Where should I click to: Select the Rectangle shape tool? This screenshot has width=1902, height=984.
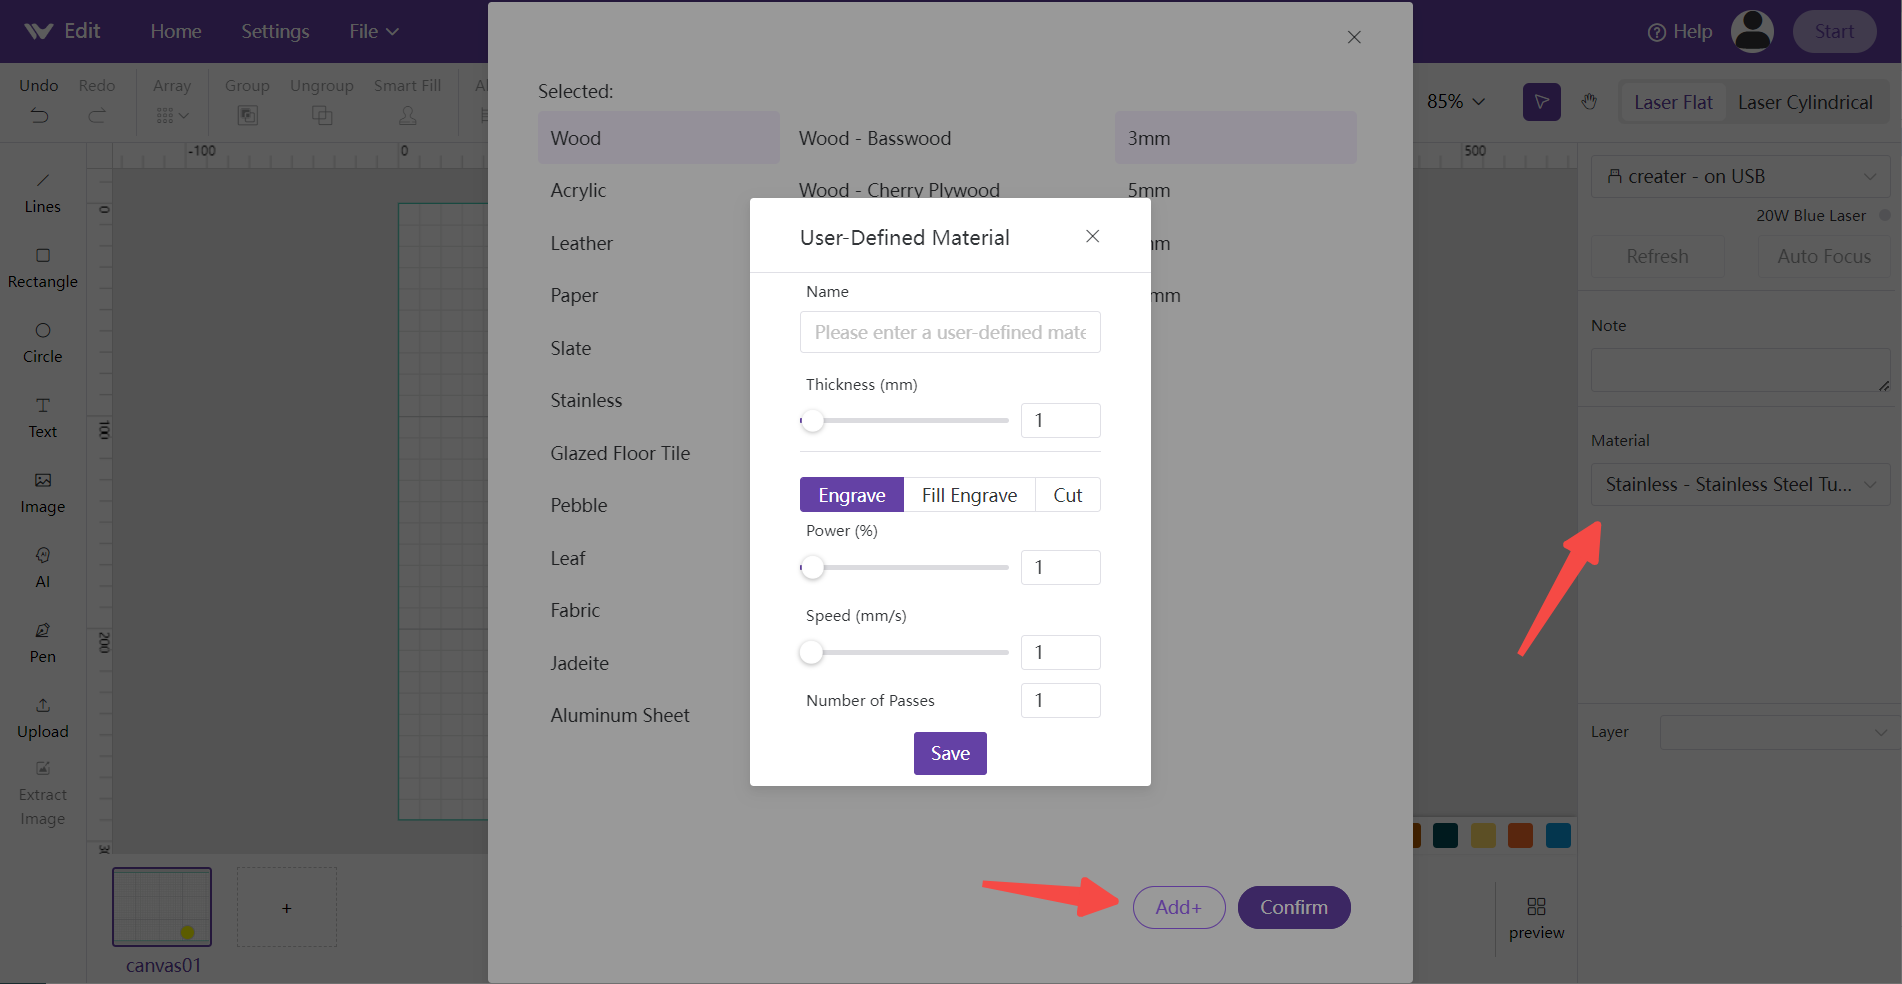coord(42,268)
